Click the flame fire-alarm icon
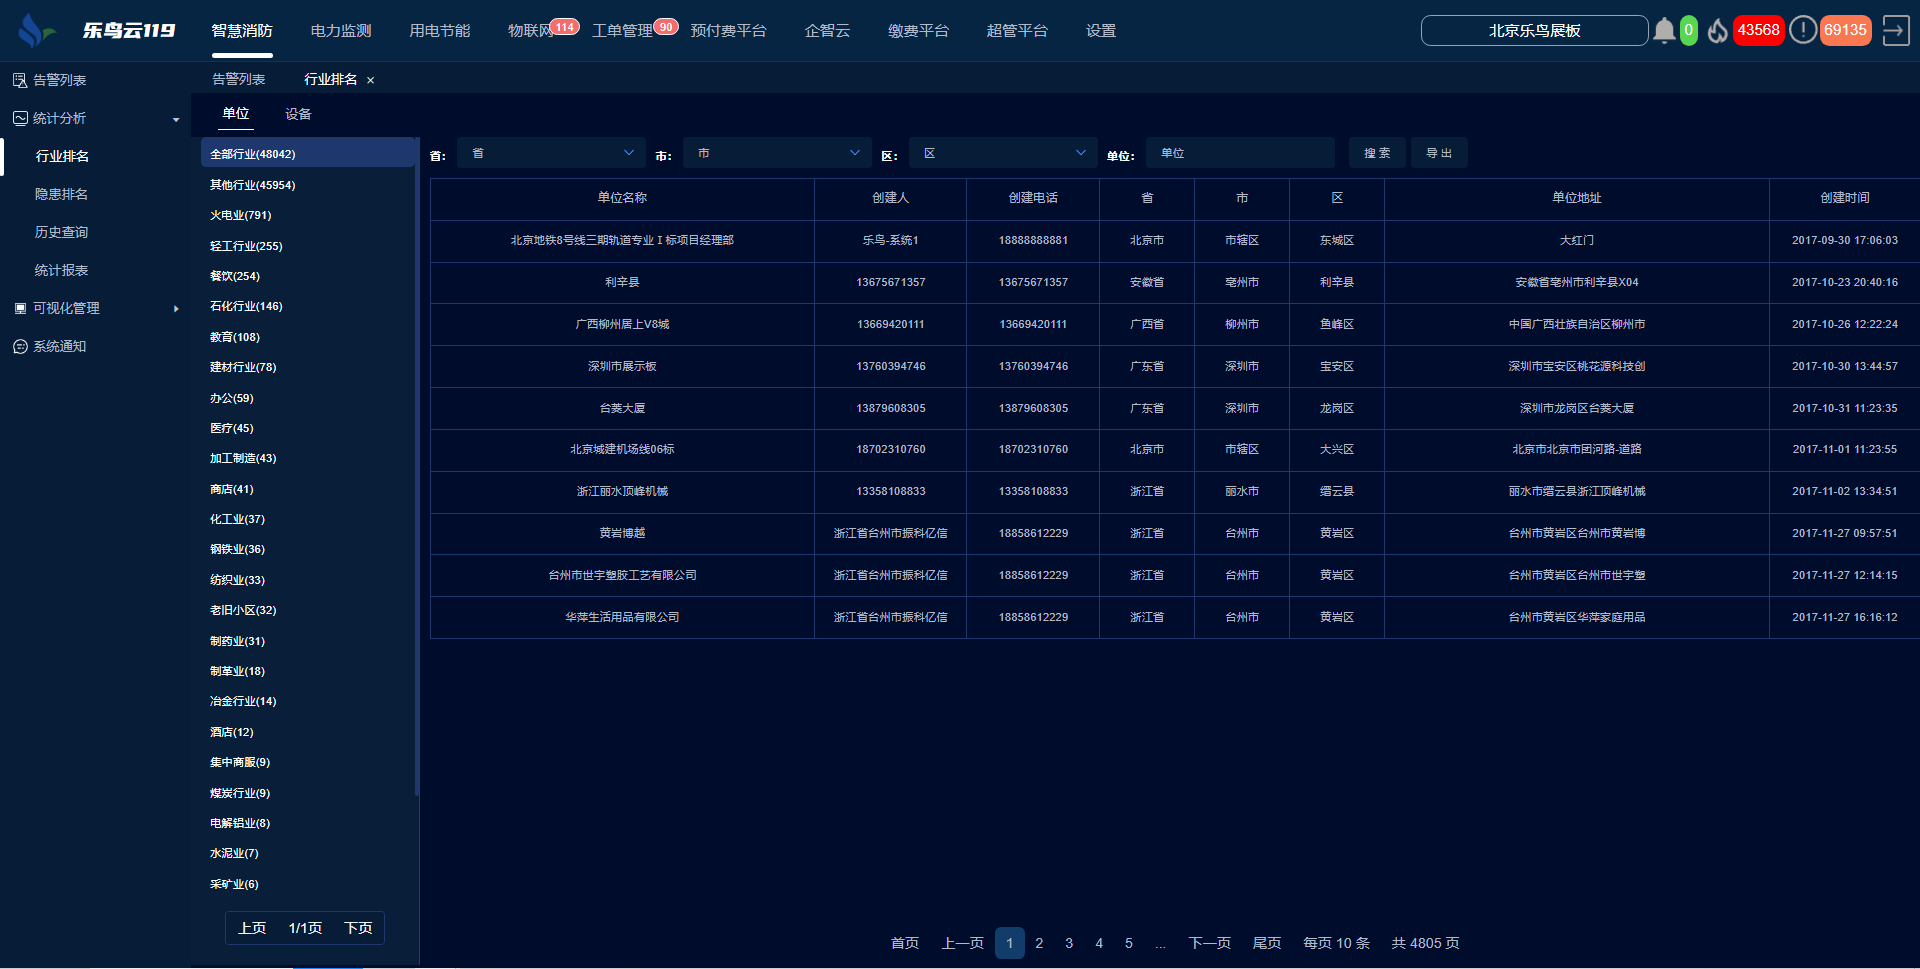The image size is (1920, 969). coord(1717,31)
